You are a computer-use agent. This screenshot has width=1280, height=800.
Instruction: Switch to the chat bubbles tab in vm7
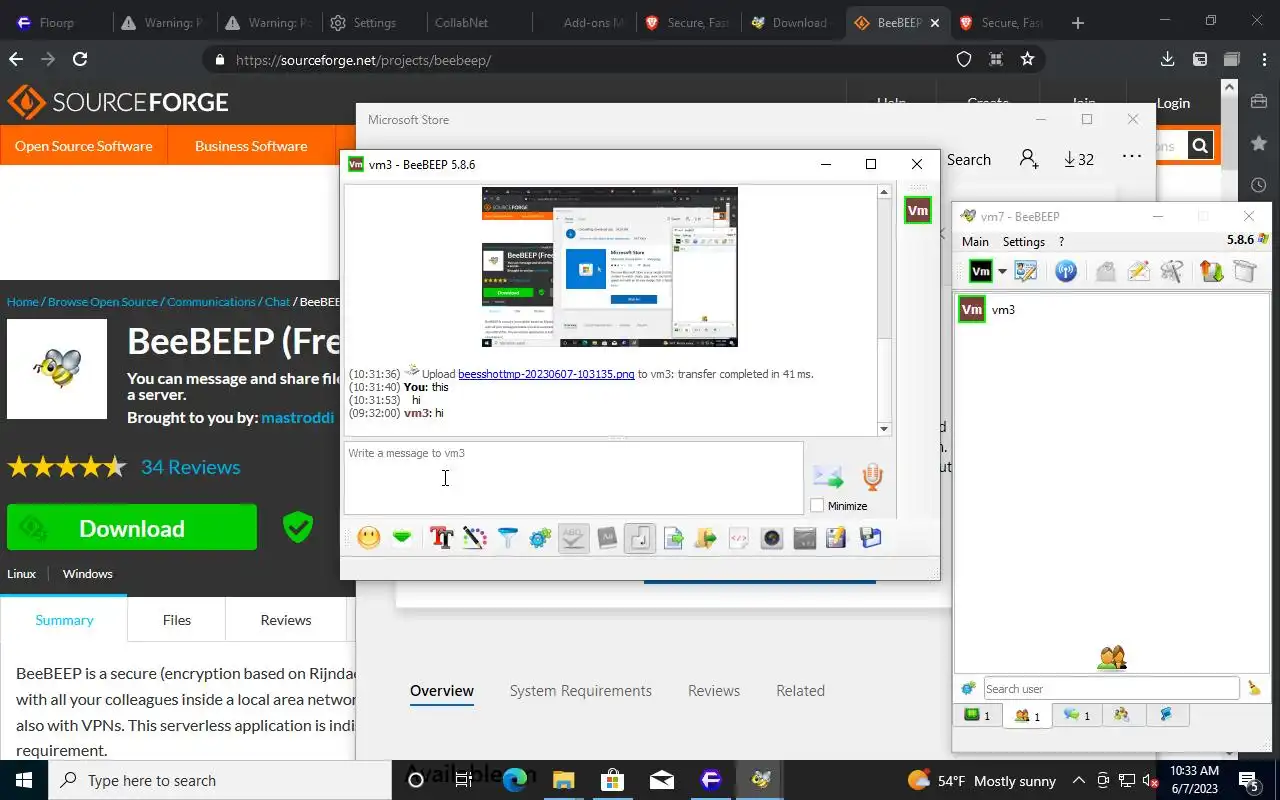click(x=1077, y=715)
